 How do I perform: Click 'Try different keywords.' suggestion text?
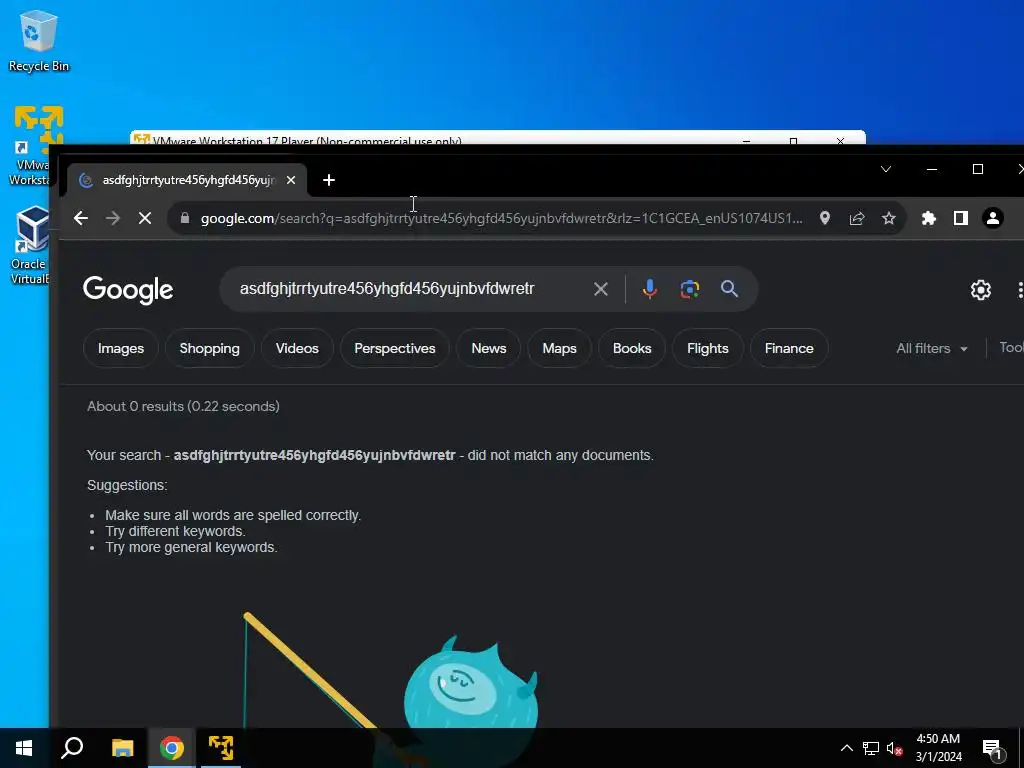pyautogui.click(x=175, y=532)
